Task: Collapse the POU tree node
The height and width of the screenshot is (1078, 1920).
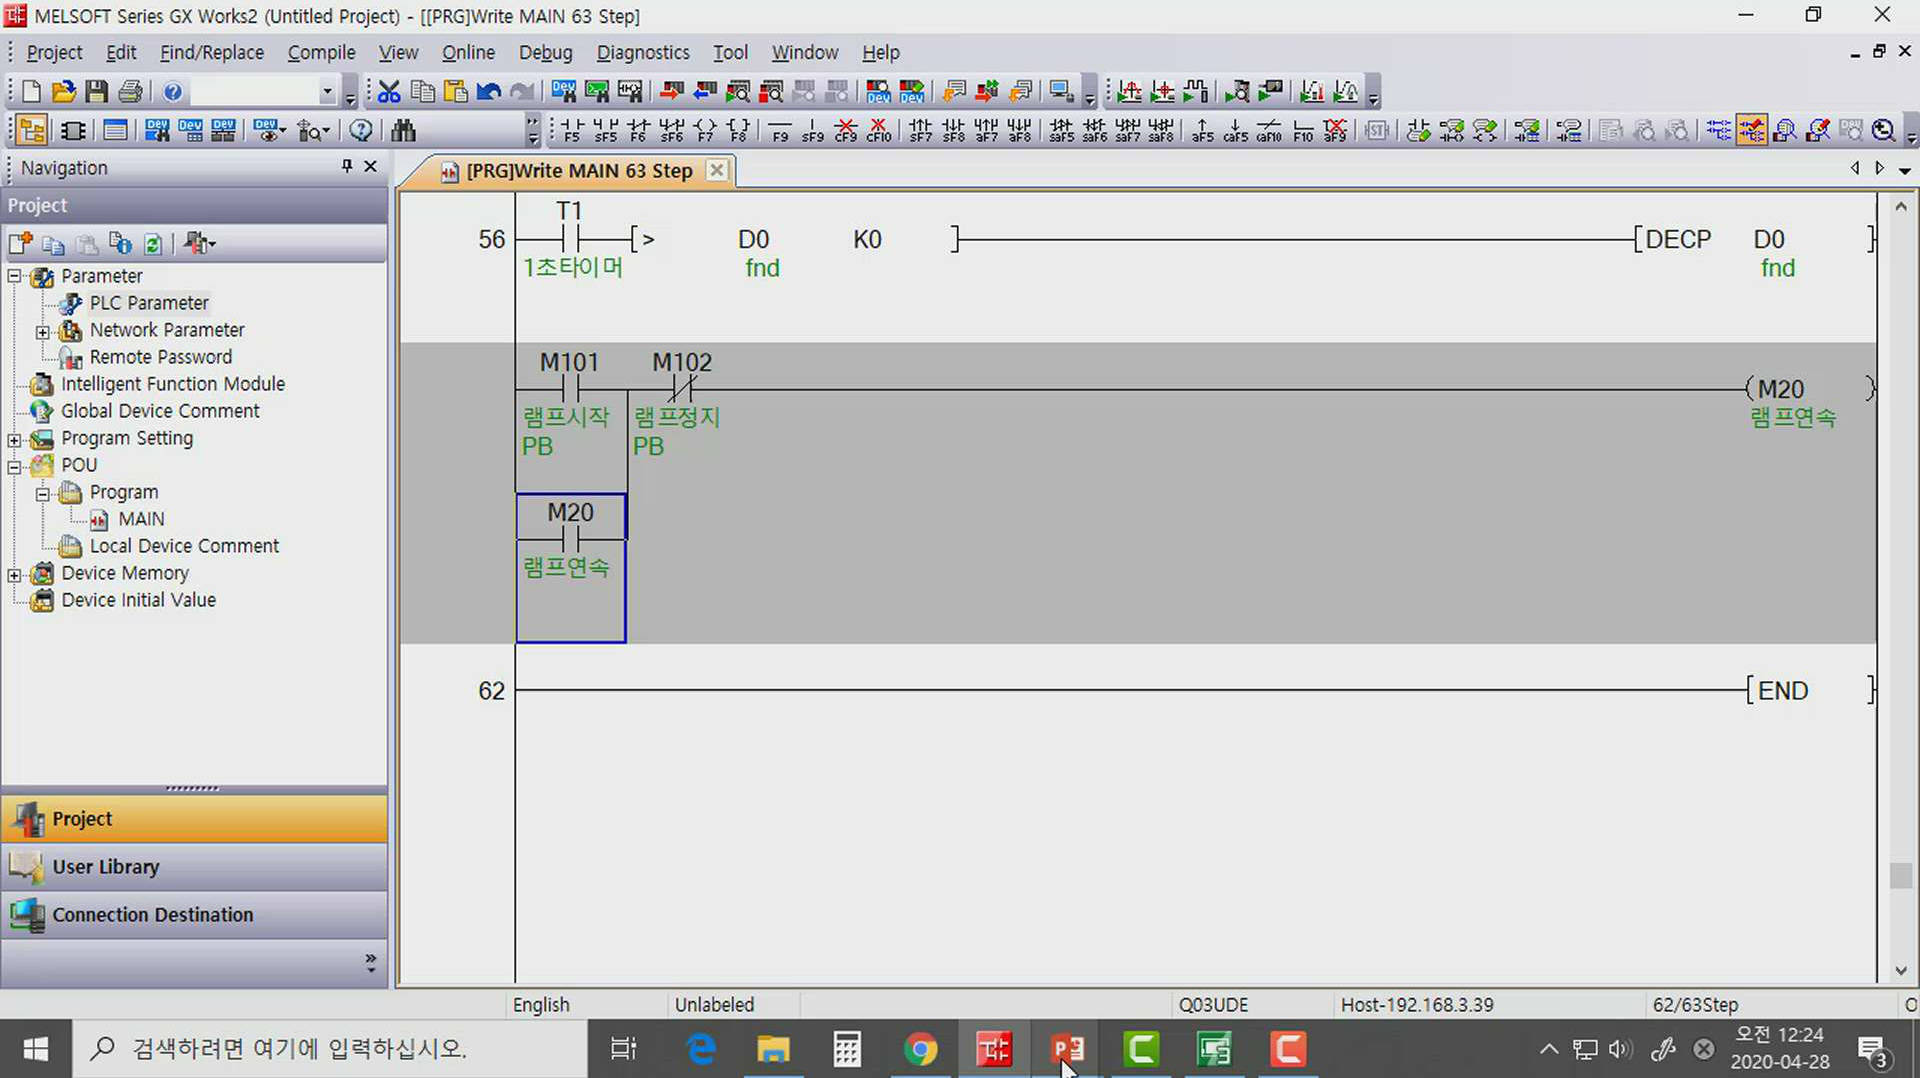Action: tap(14, 466)
